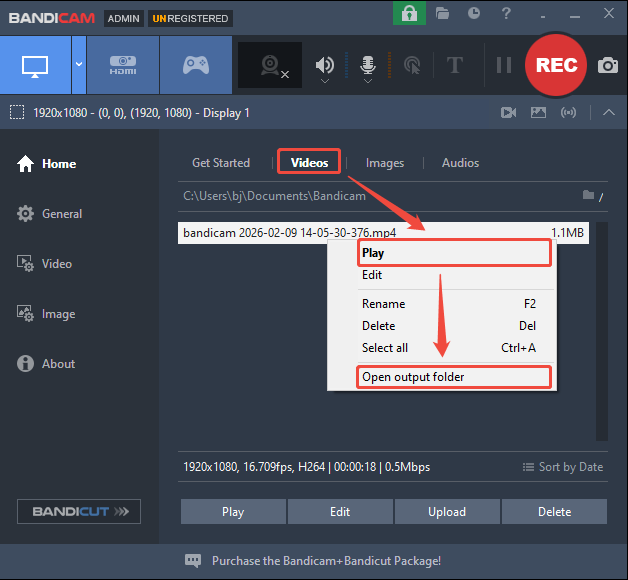Click the video camera icon in status bar

(508, 113)
